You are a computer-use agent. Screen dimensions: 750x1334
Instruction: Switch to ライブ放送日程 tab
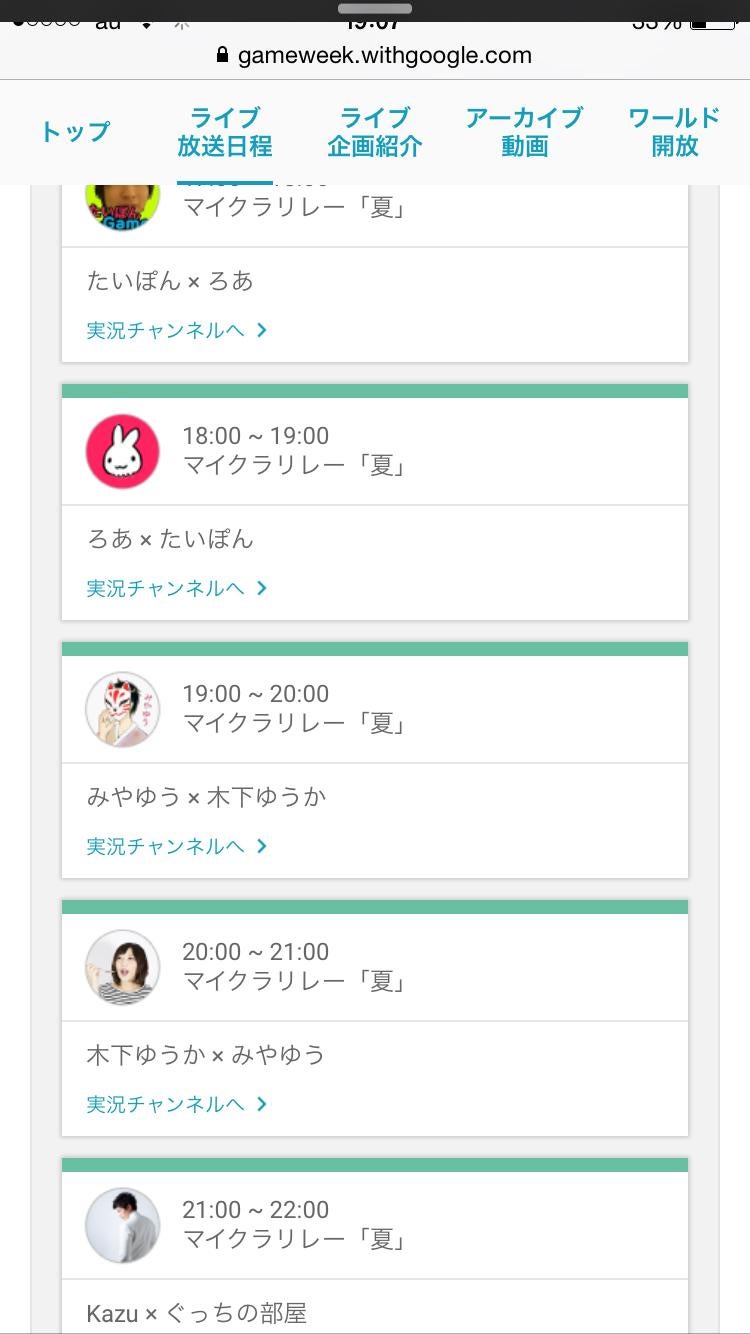coord(225,132)
